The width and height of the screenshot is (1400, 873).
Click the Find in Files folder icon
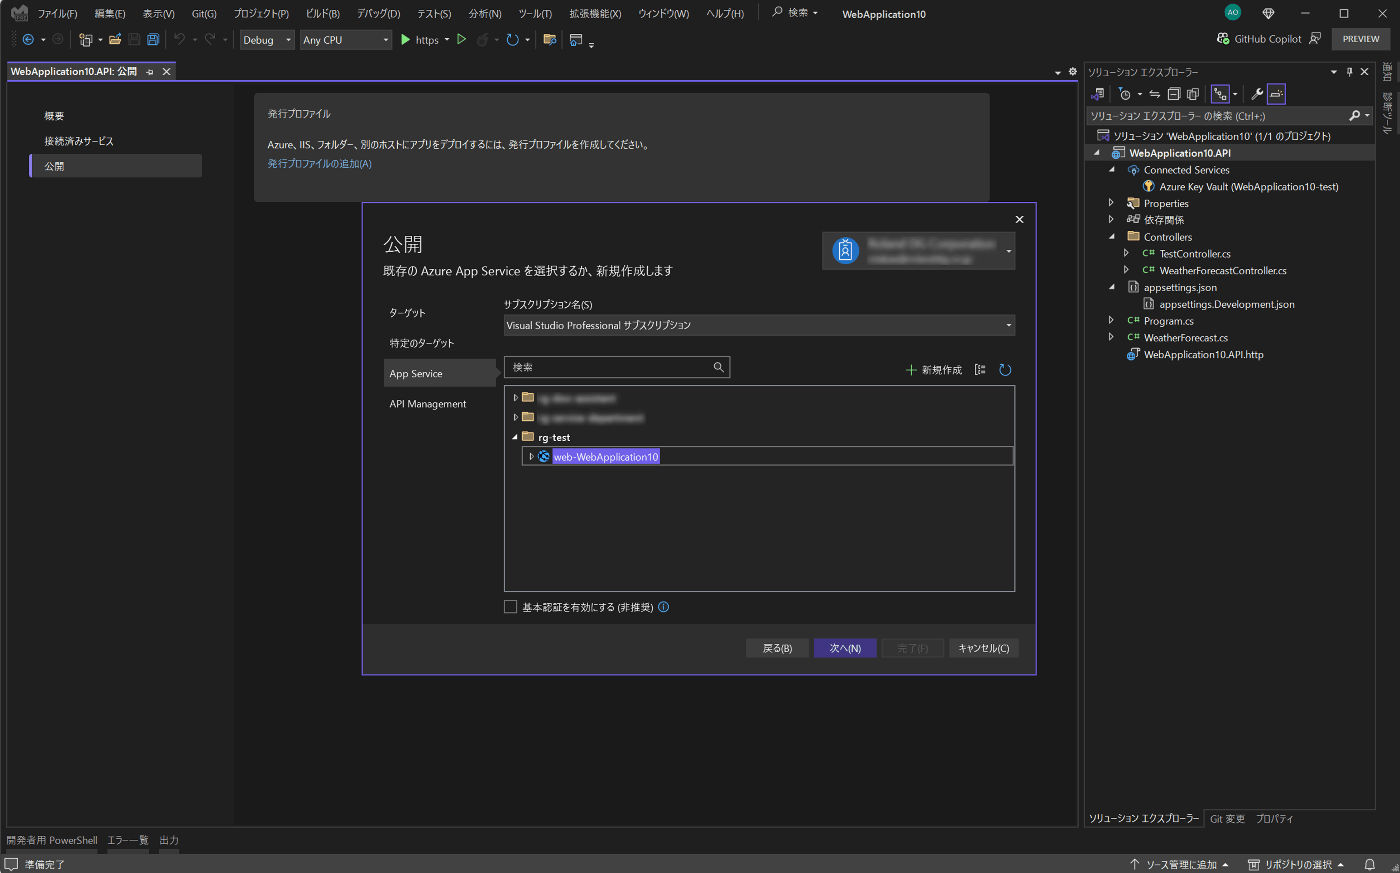point(549,40)
